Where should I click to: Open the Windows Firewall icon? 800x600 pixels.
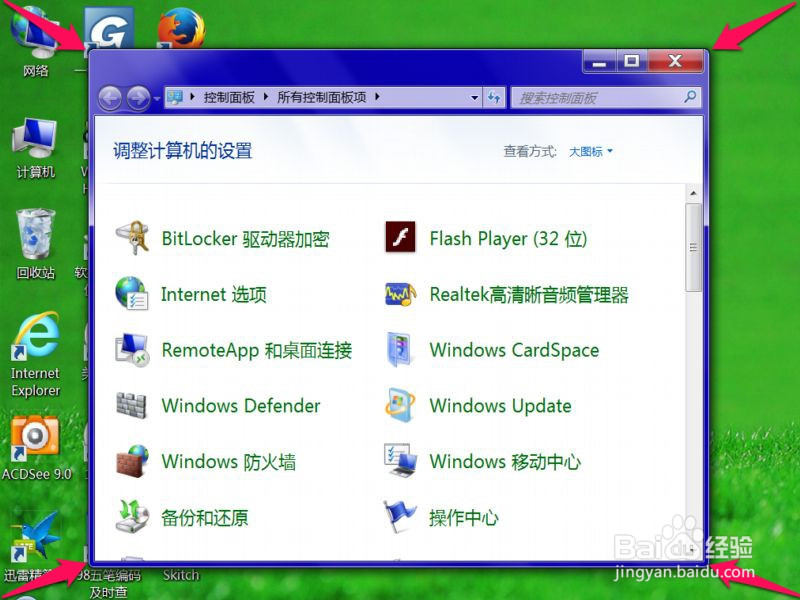tap(132, 461)
